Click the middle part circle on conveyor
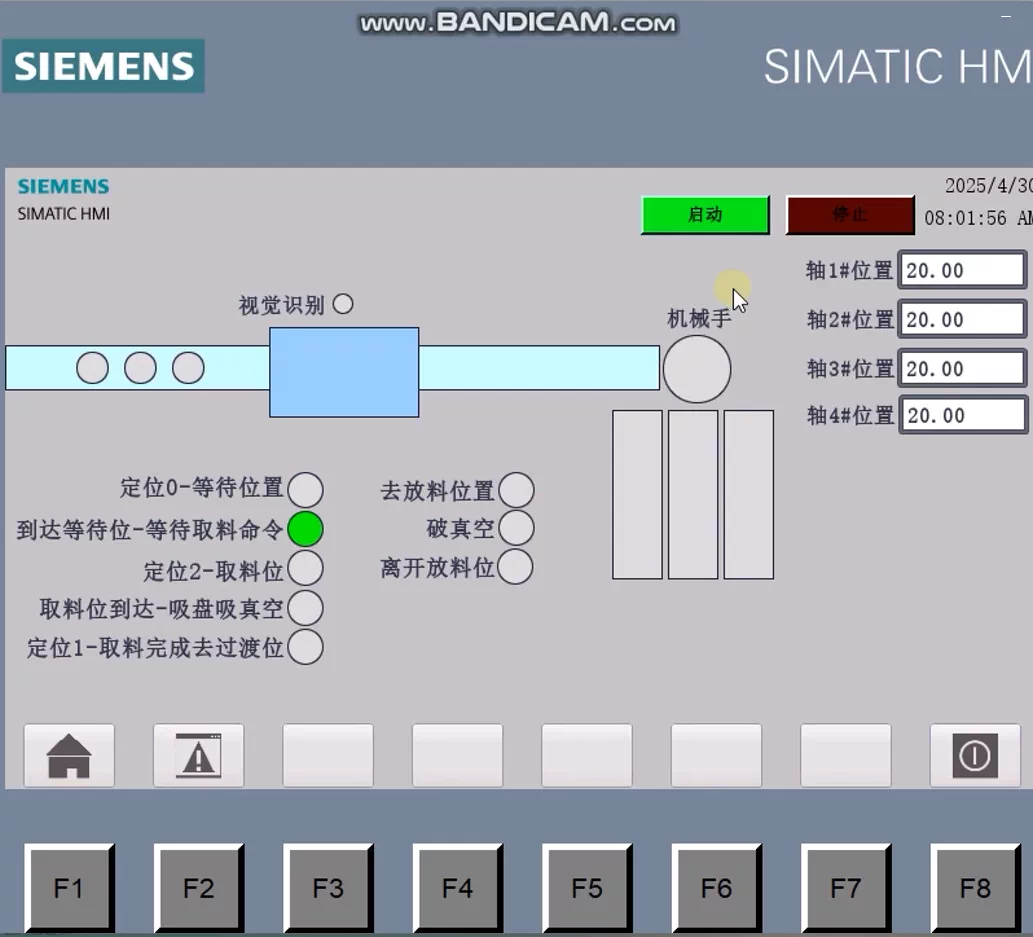This screenshot has height=937, width=1033. (x=140, y=368)
